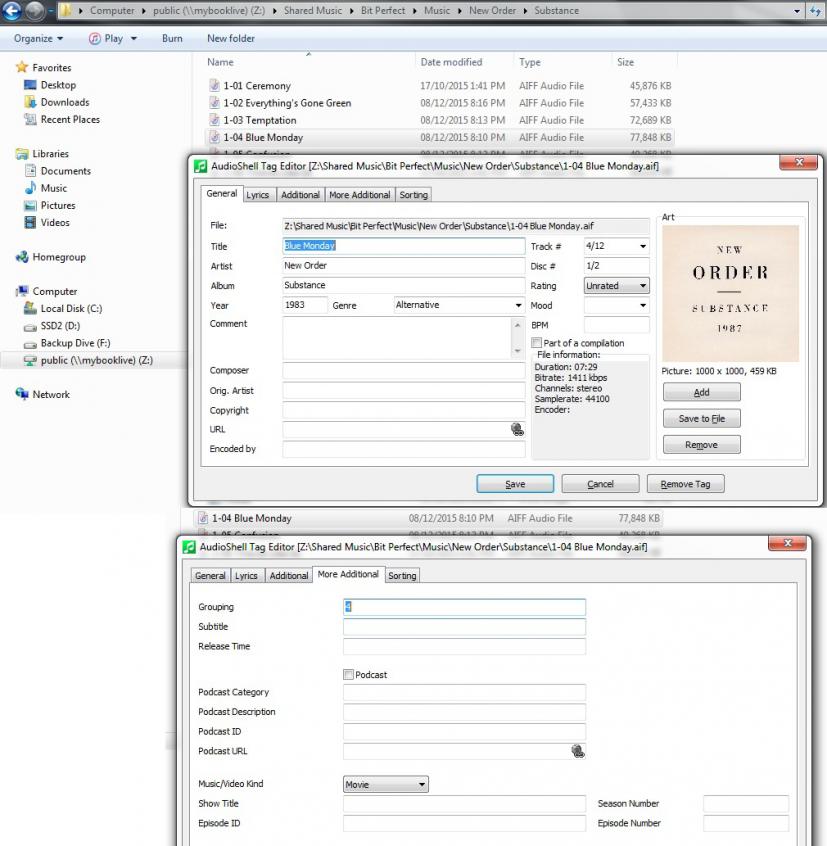Select the 1-01 Ceremony audio file

click(x=256, y=86)
